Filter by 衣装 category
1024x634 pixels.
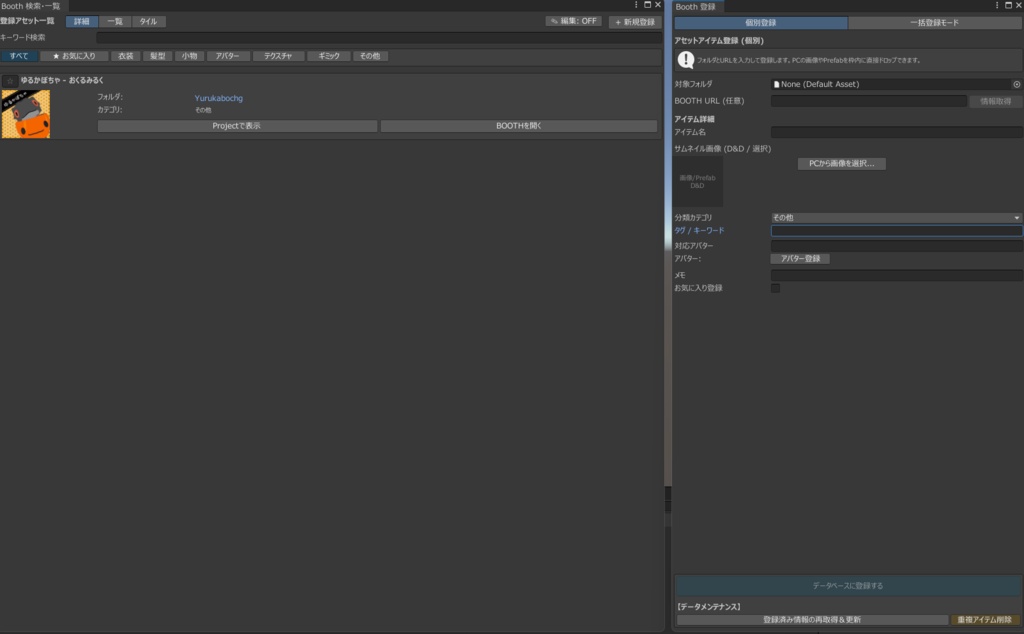point(125,56)
